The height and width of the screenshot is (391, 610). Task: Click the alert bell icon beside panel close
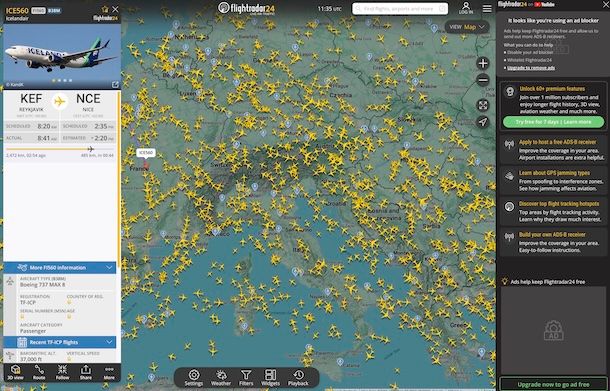click(x=105, y=9)
